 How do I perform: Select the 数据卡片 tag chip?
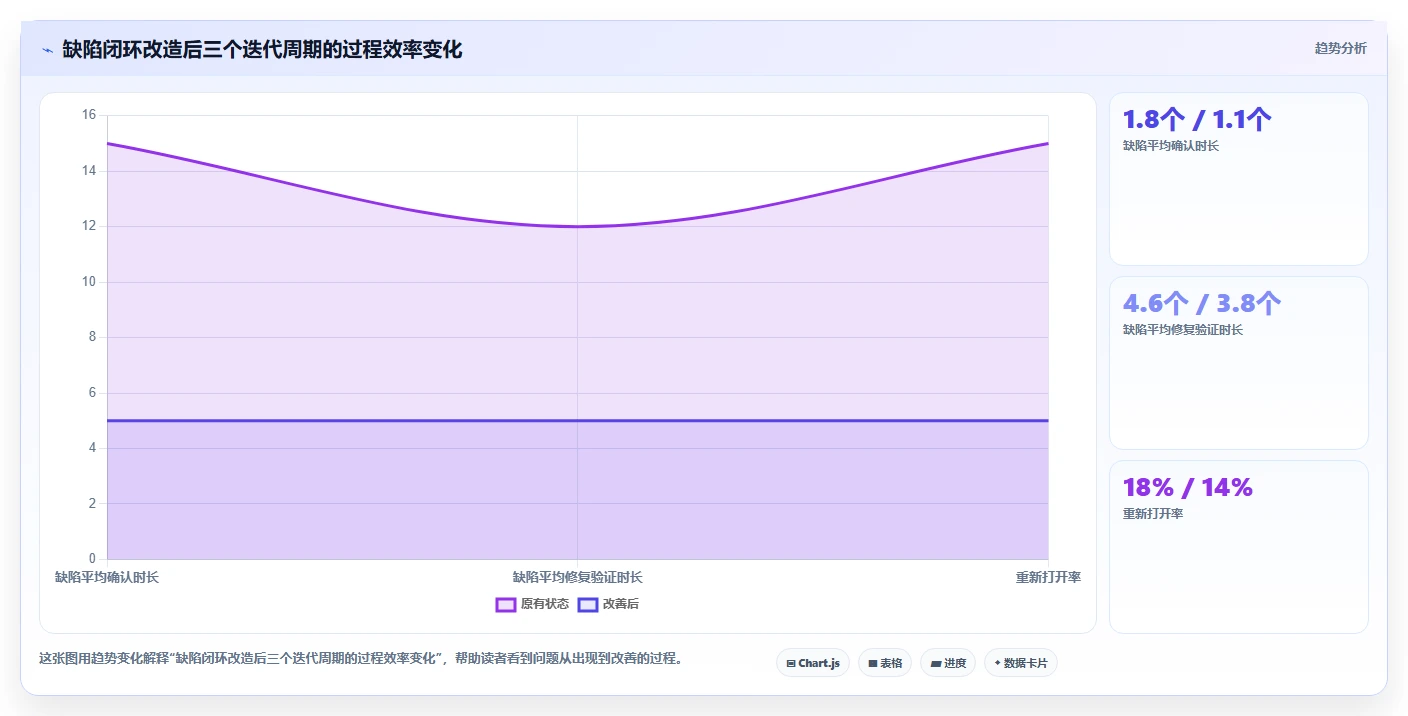click(x=1021, y=663)
